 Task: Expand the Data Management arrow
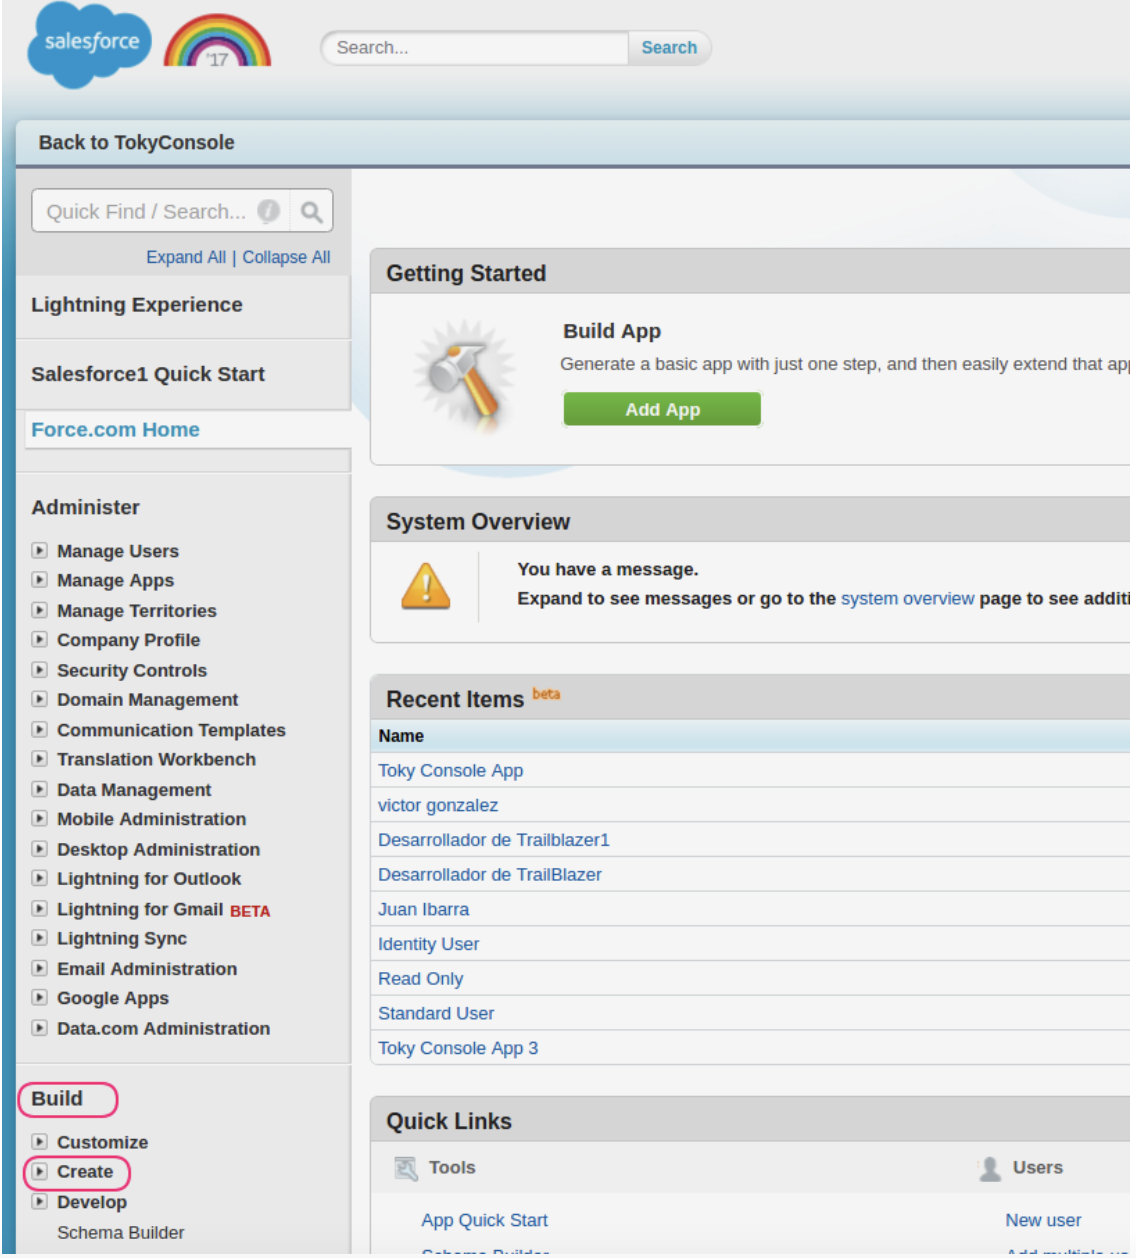[39, 789]
